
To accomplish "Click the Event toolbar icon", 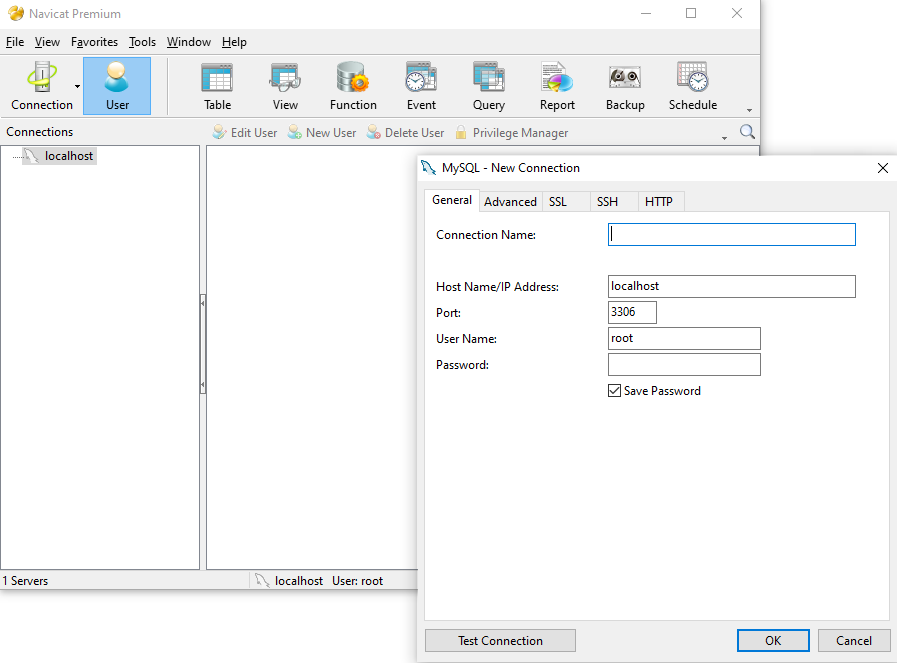I will [x=421, y=86].
